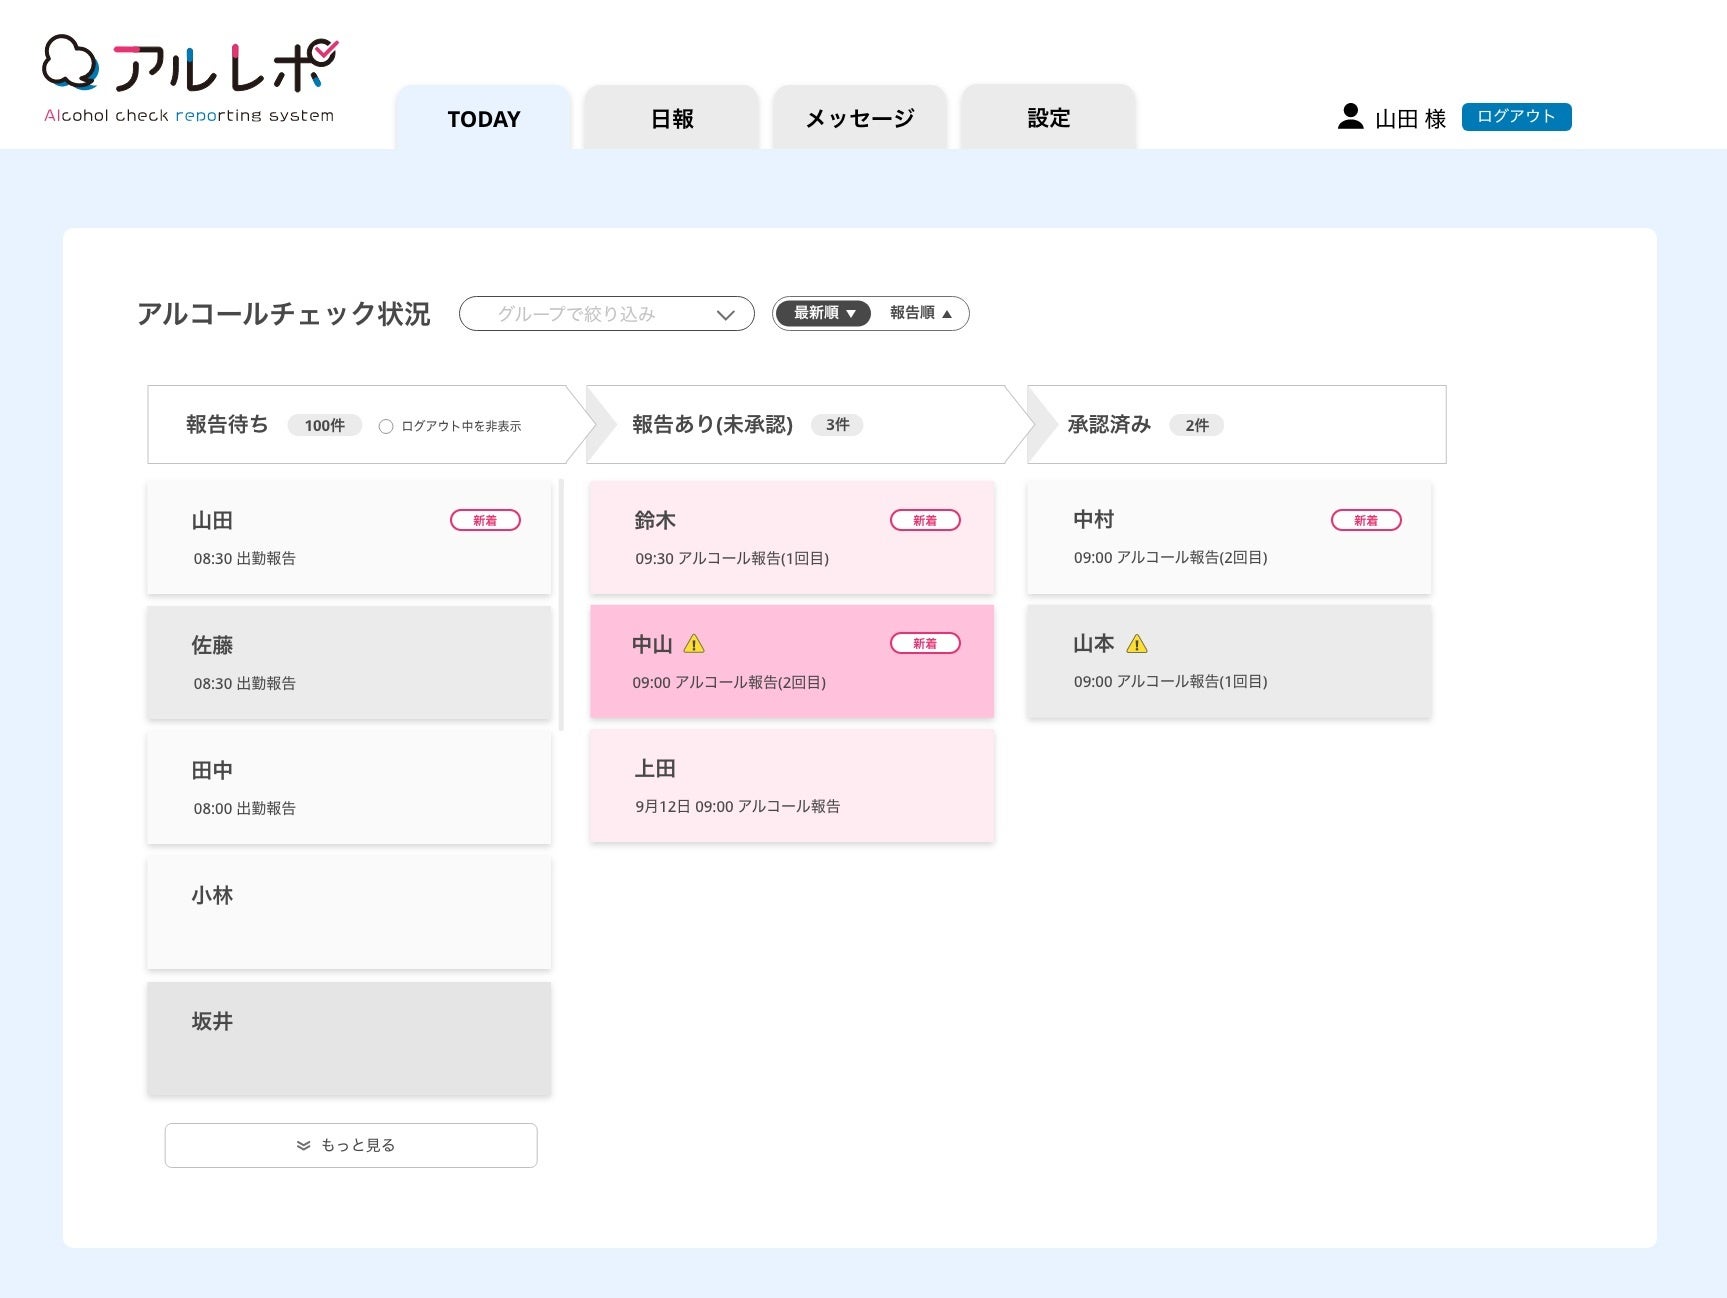Select the pink highlighted 中山 report card
Viewport: 1727px width, 1298px height.
(x=792, y=661)
